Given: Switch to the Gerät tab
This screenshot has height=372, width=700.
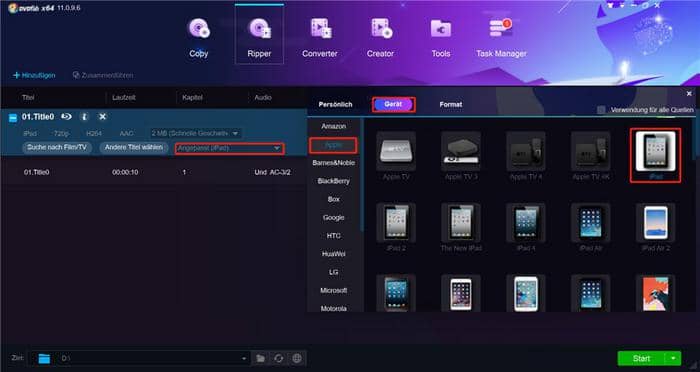Looking at the screenshot, I should pyautogui.click(x=393, y=104).
